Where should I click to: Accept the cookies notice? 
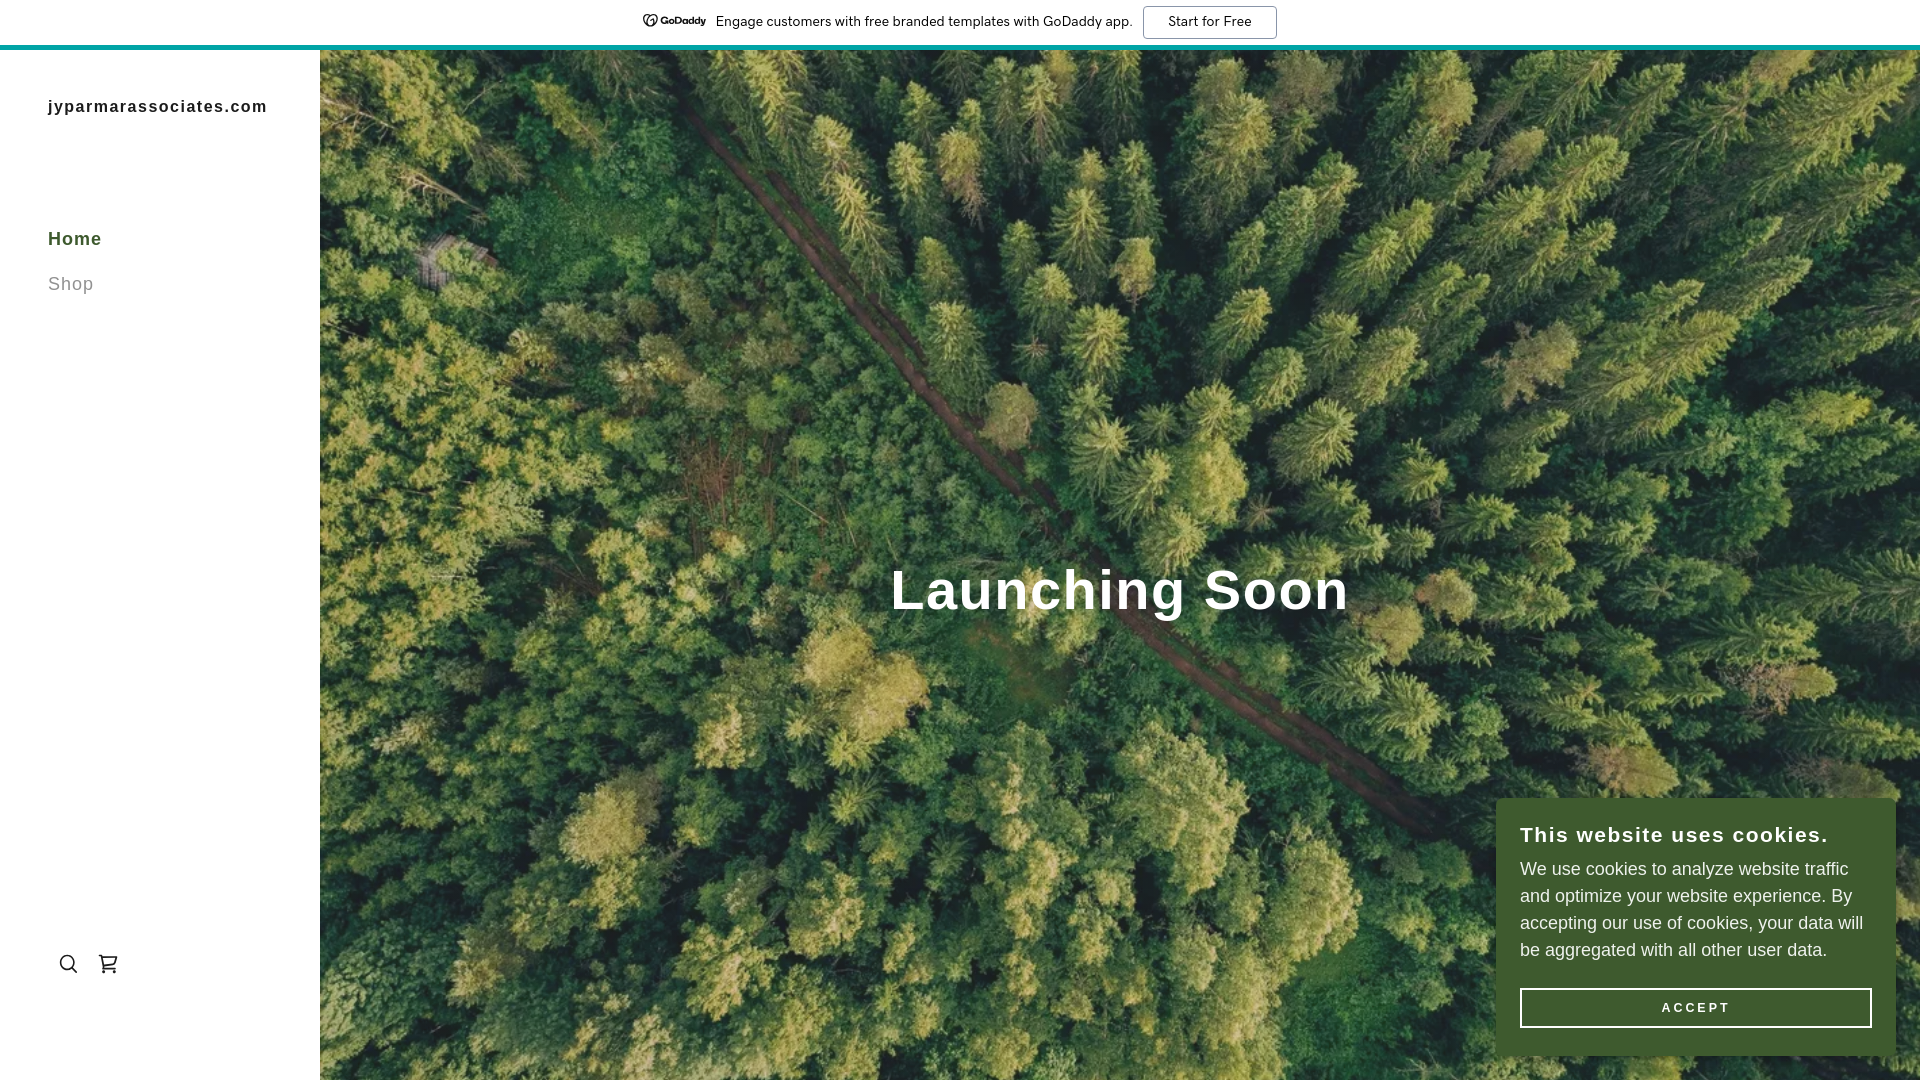click(1695, 1008)
